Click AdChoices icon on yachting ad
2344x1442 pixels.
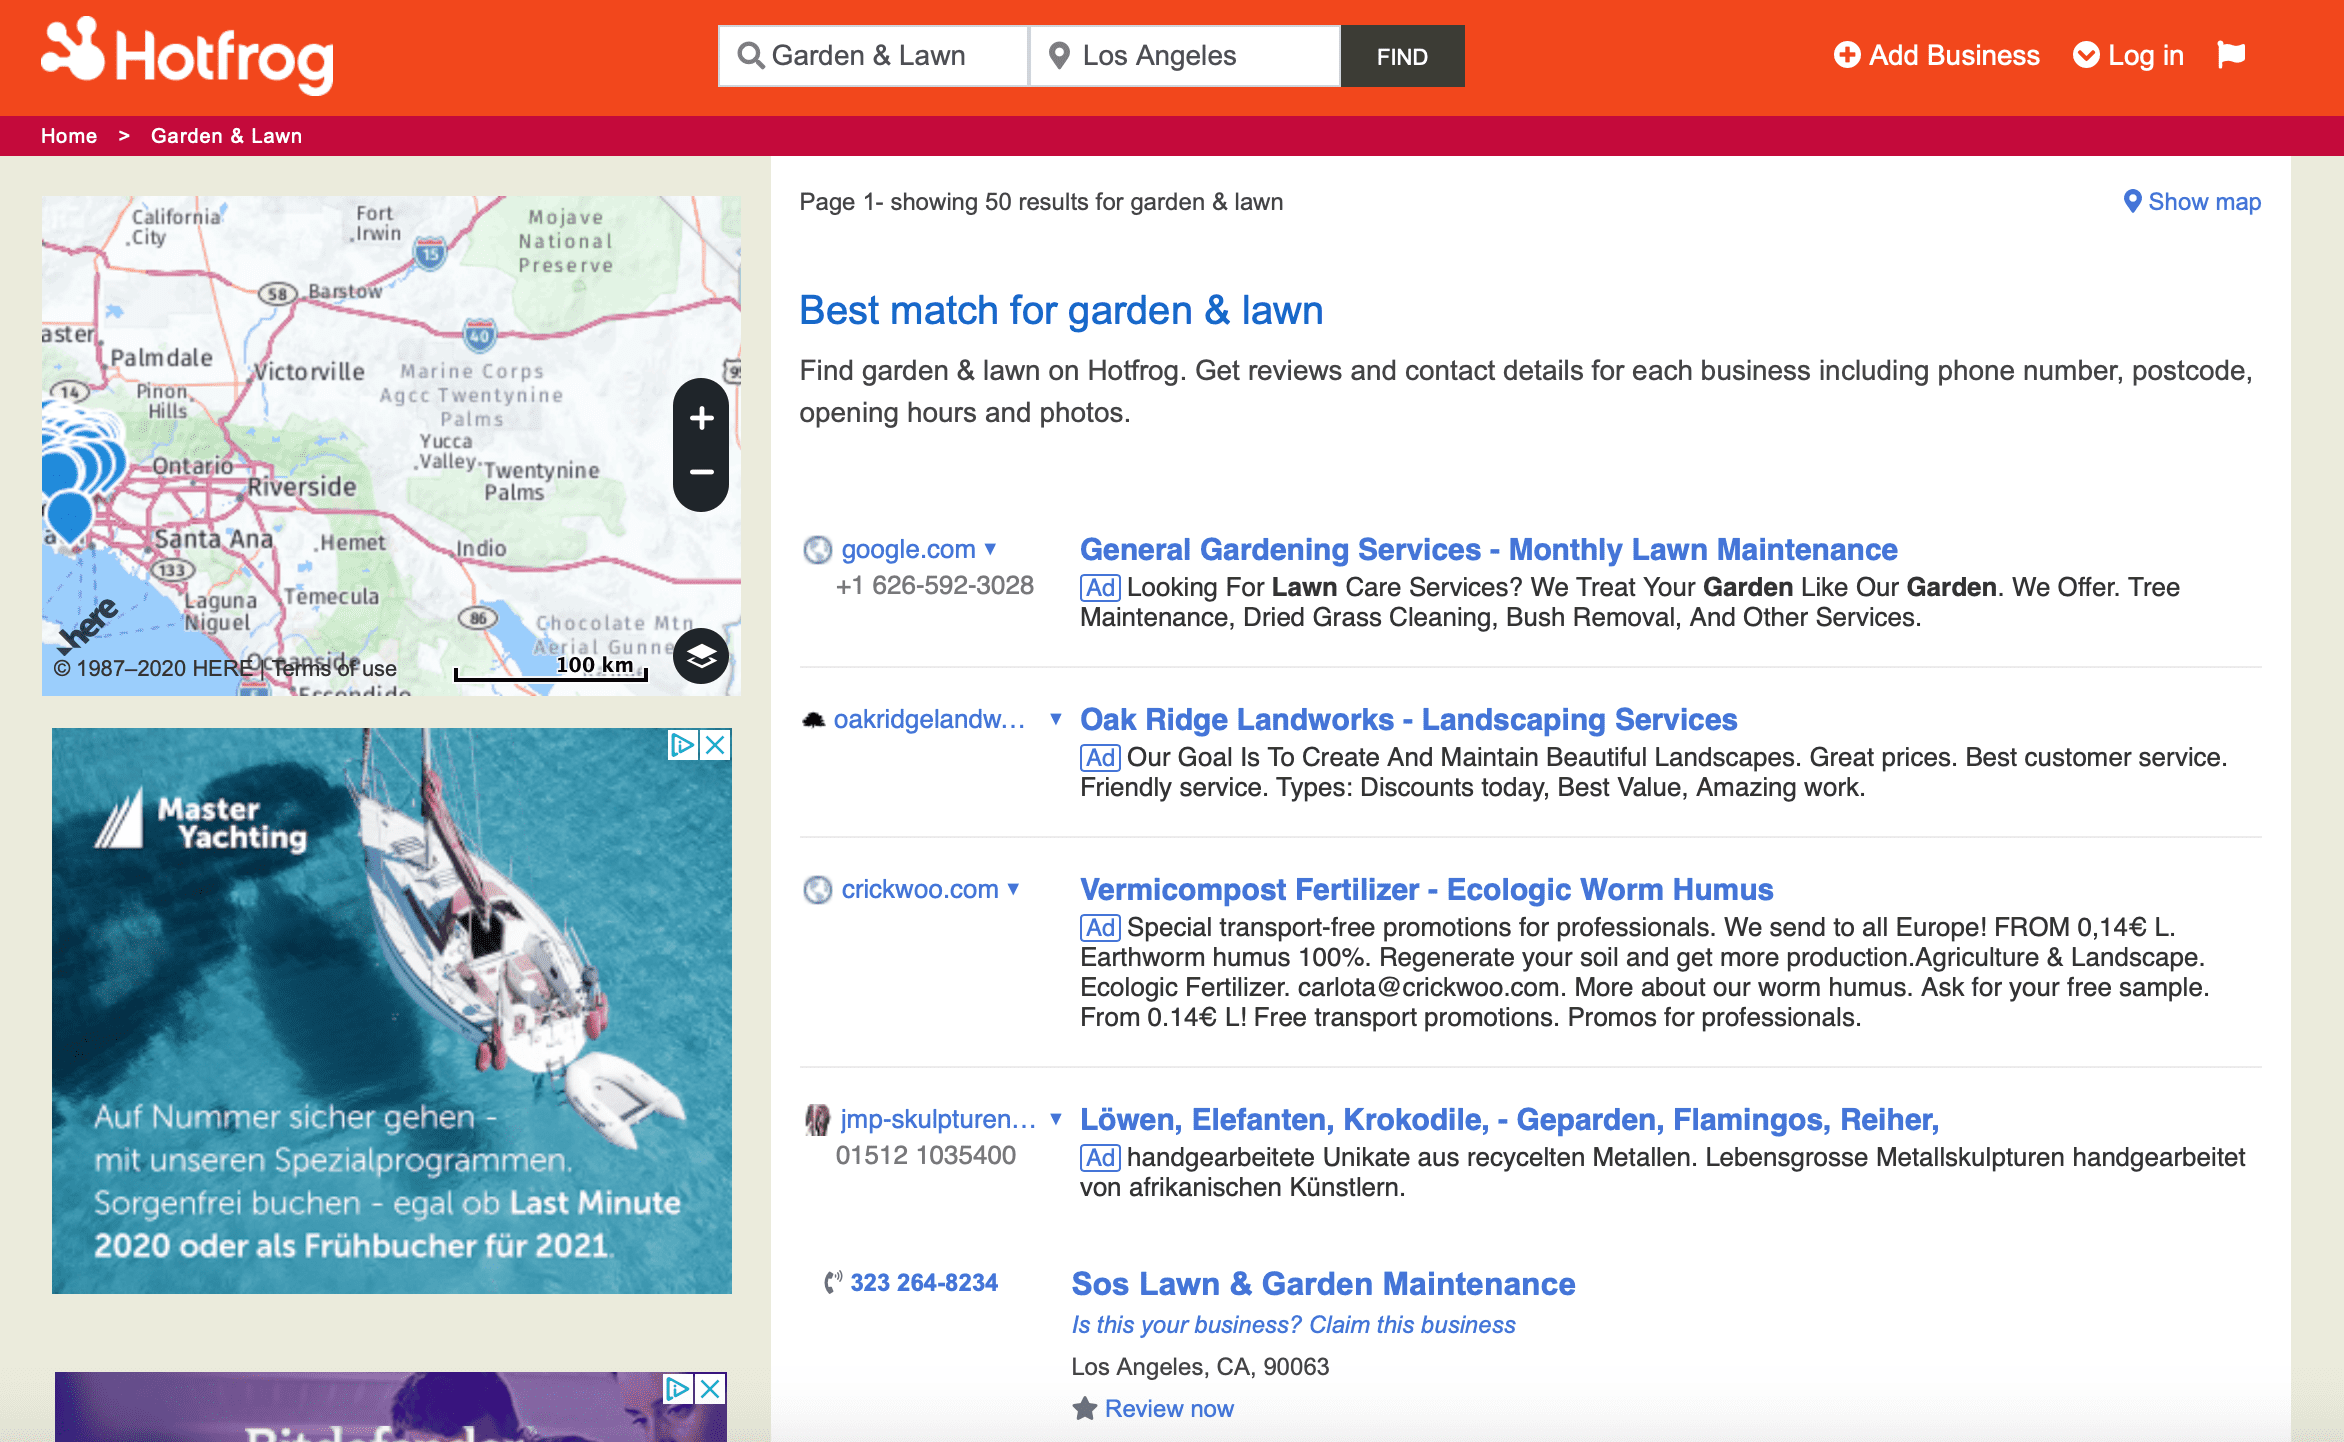683,745
